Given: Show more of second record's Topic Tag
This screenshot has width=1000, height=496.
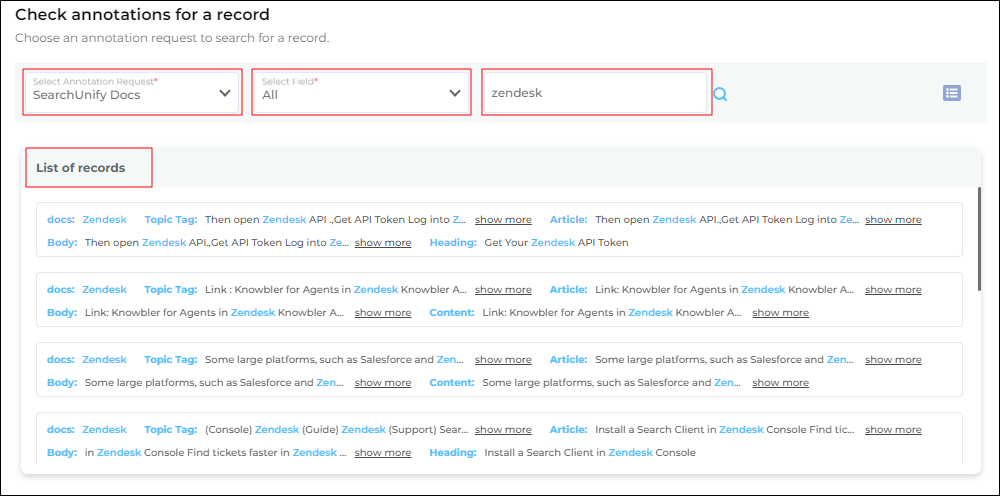Looking at the screenshot, I should coord(503,289).
